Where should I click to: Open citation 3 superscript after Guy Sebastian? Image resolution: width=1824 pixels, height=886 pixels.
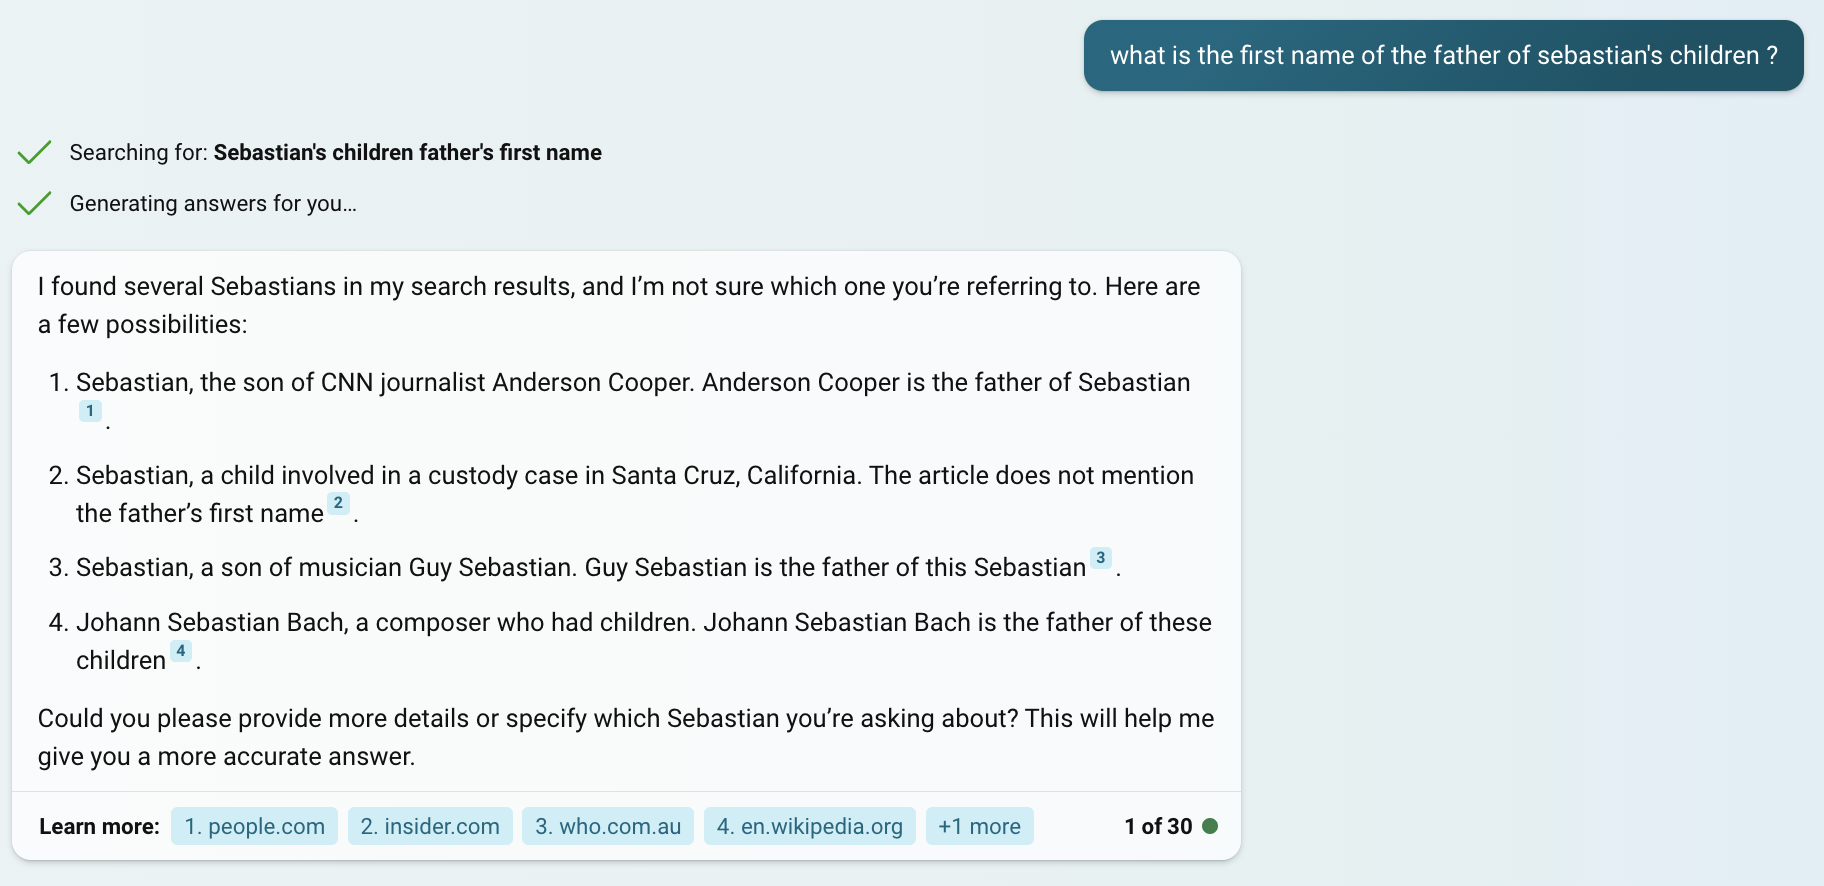1100,557
